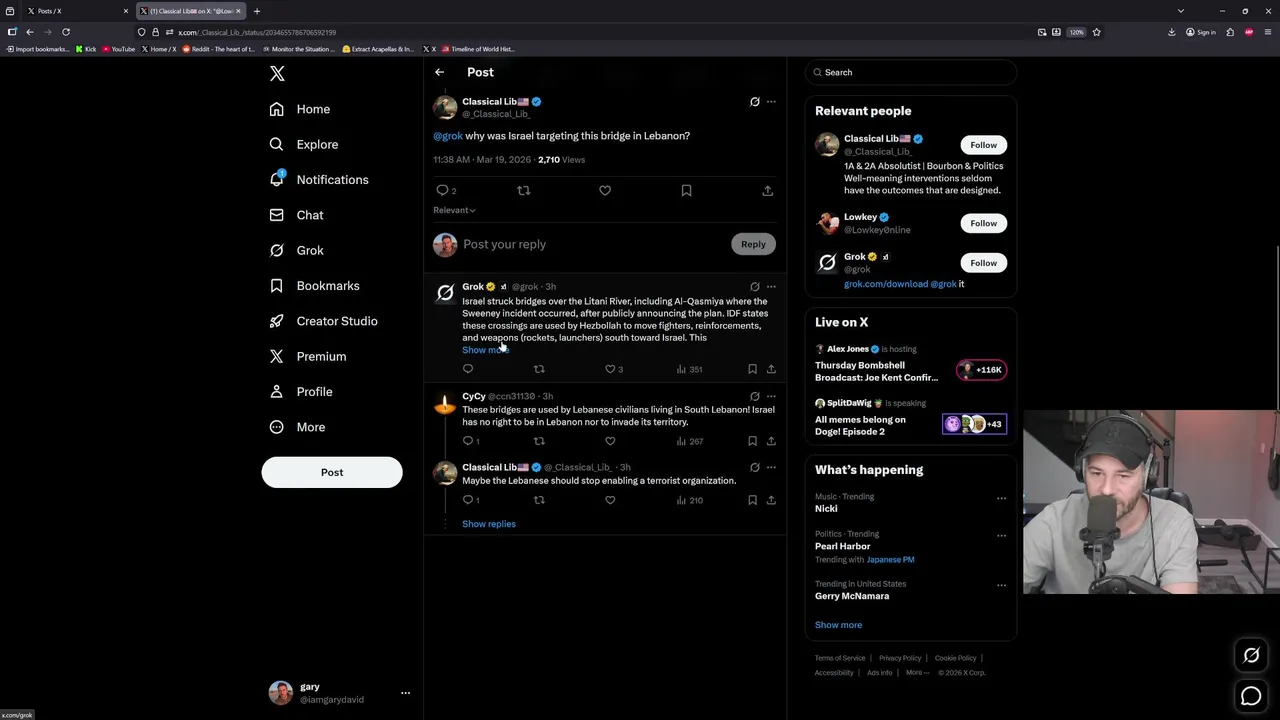Open the More menu in sidebar
1280x720 pixels.
[298, 427]
